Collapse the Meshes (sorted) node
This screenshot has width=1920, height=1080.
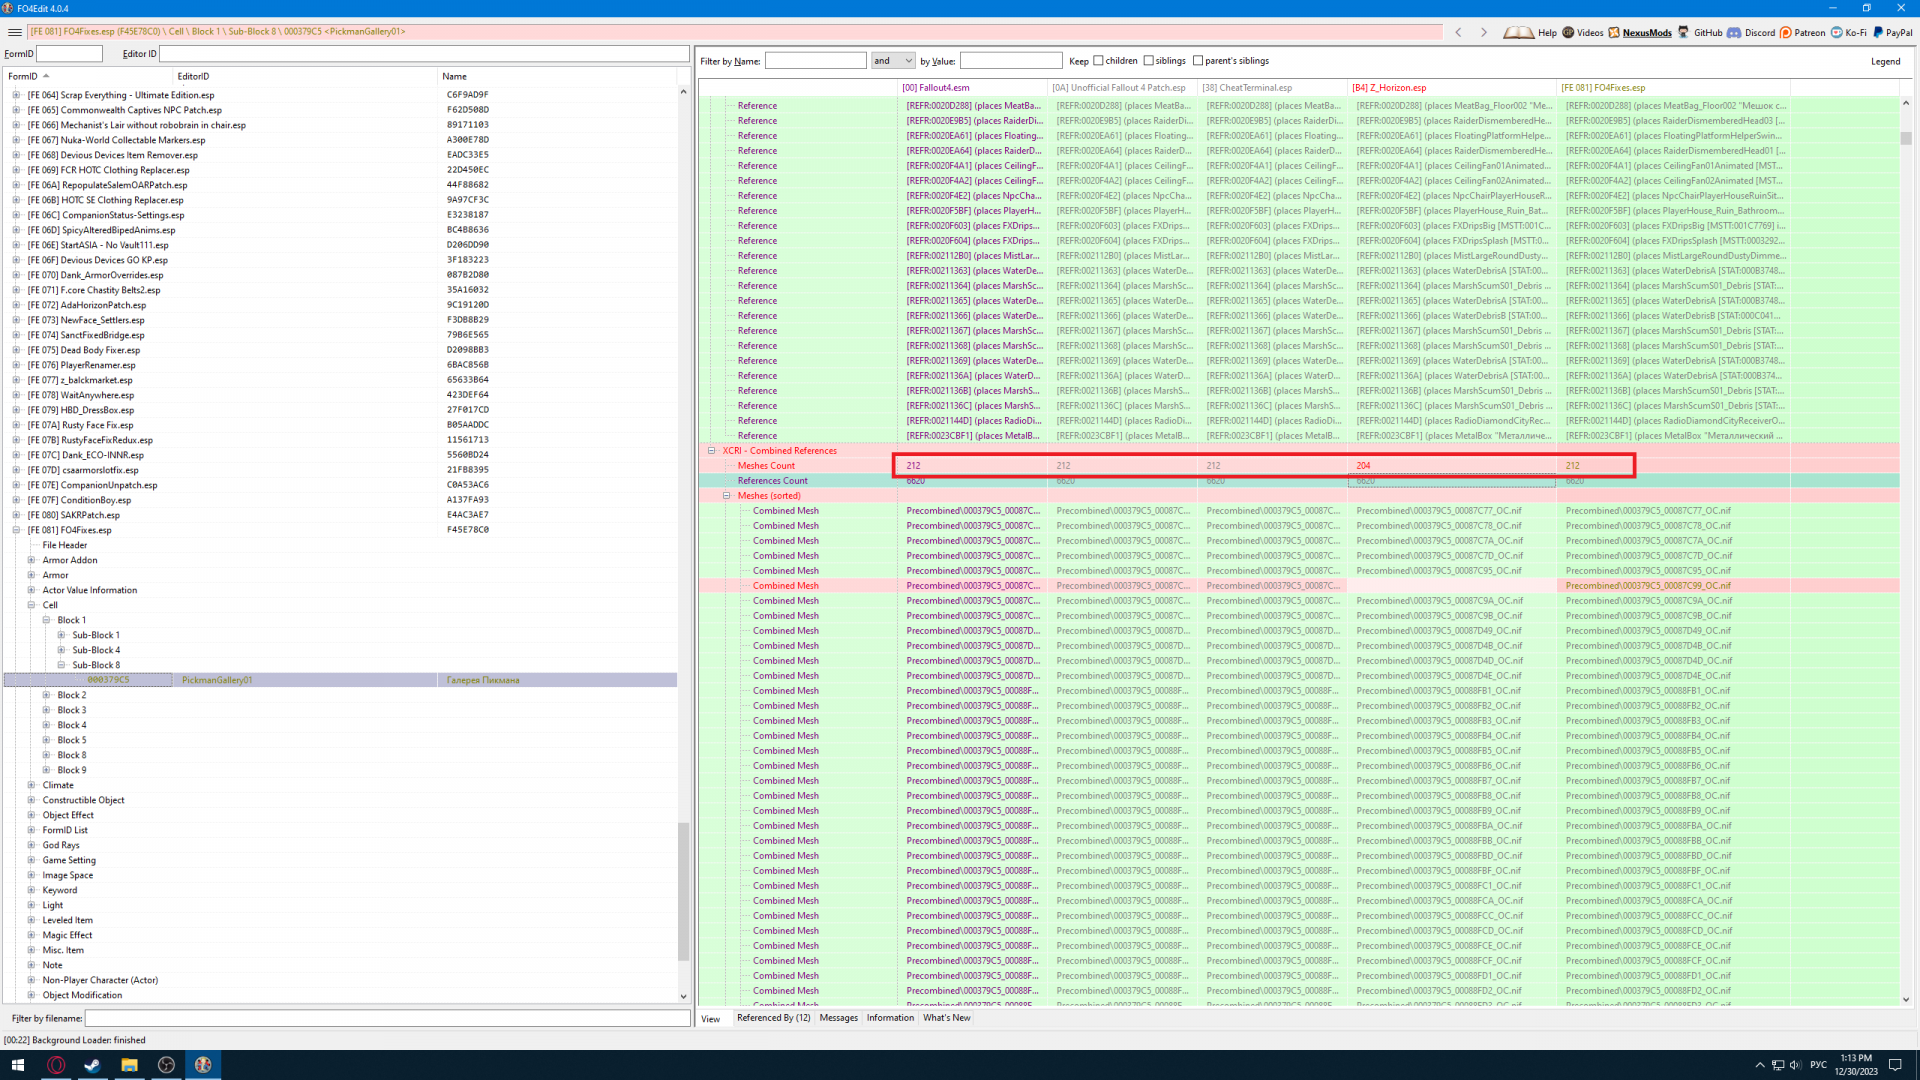[727, 496]
